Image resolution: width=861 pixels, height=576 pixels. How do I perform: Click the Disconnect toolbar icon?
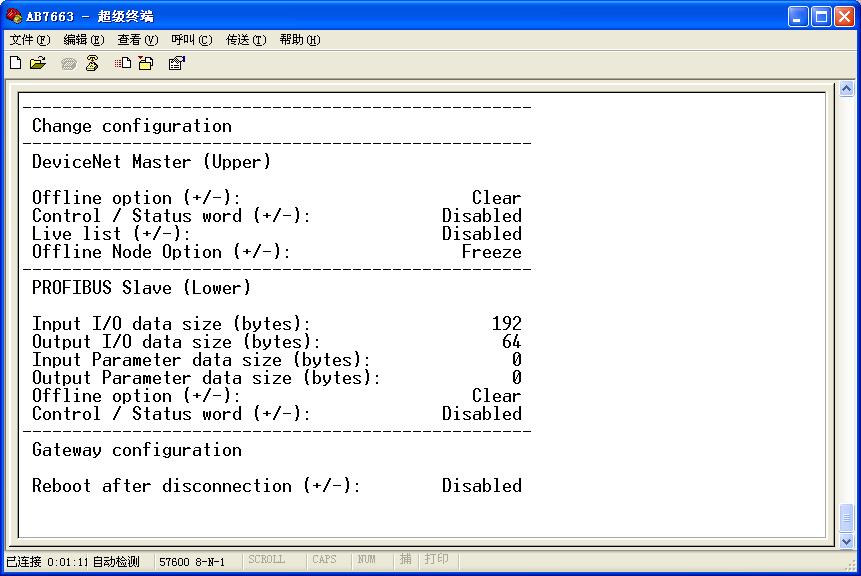(x=92, y=63)
